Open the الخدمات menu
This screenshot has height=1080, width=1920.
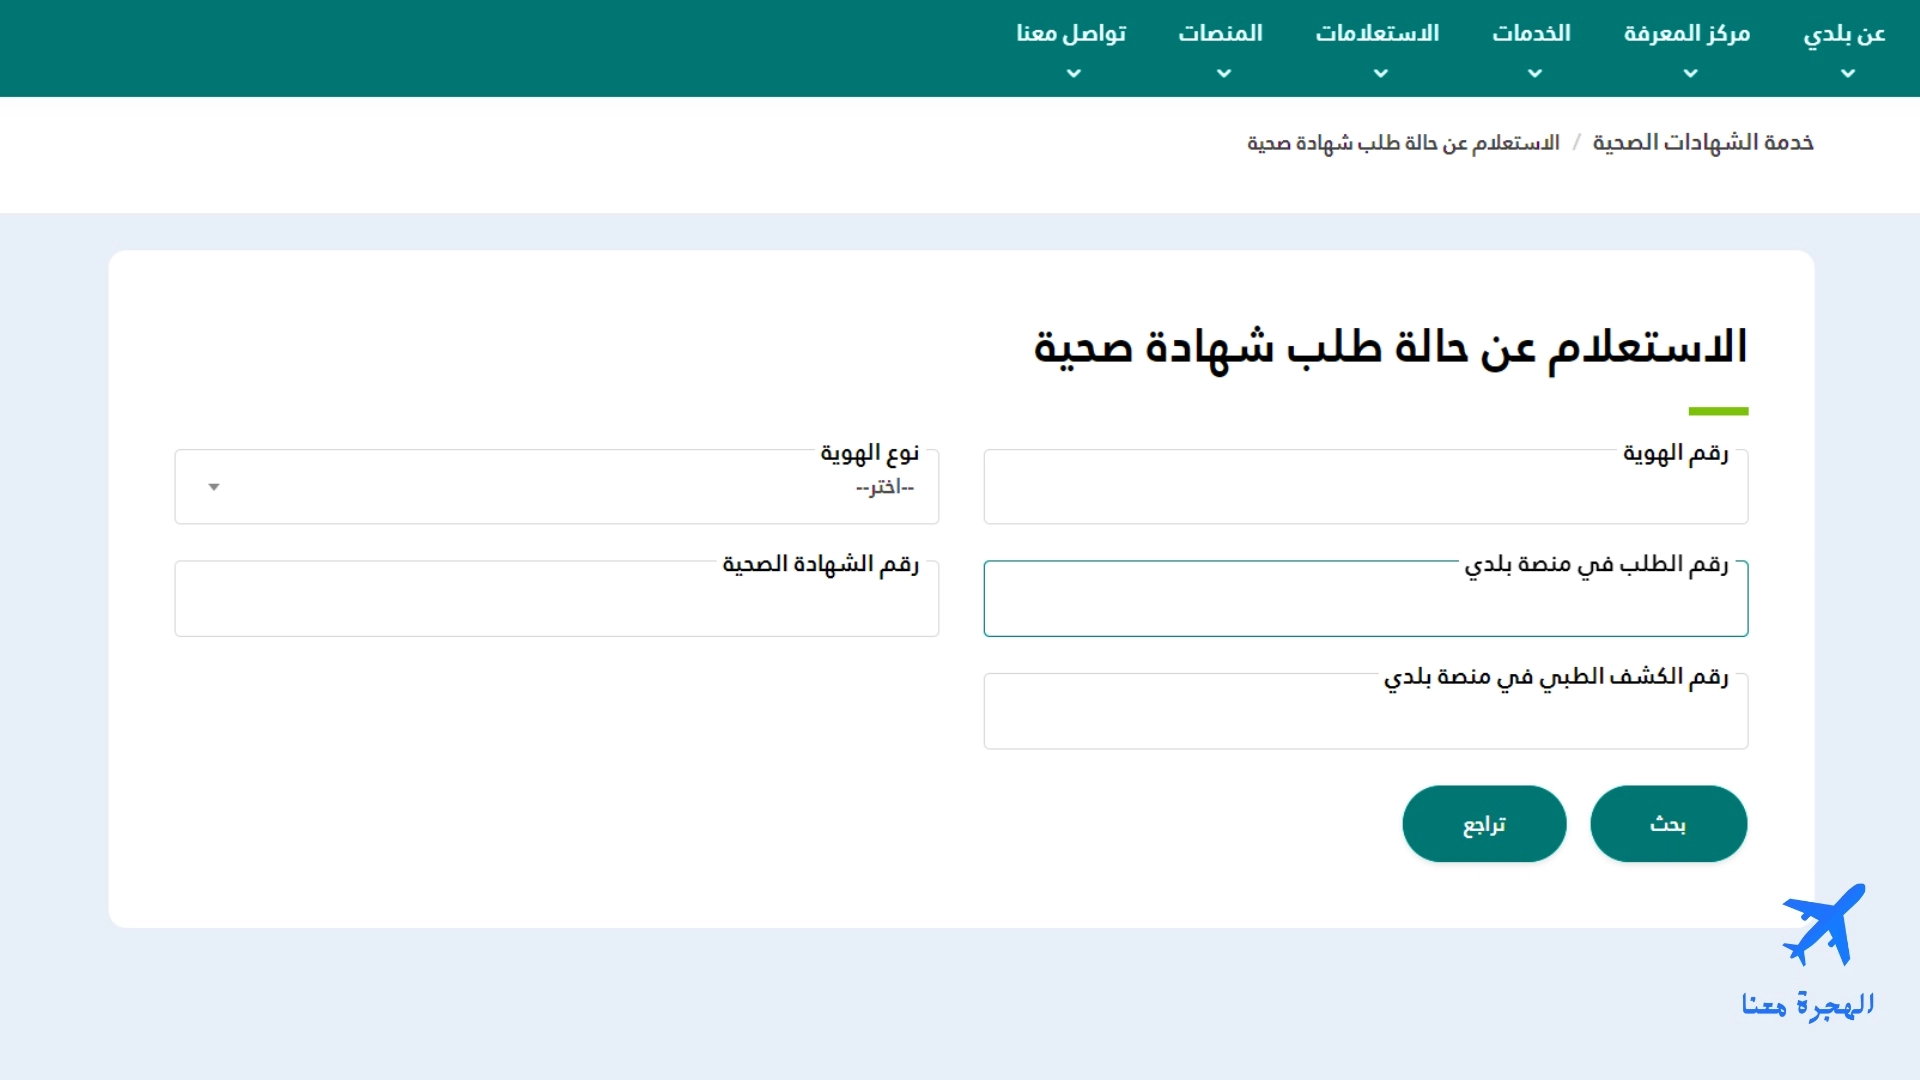tap(1532, 34)
